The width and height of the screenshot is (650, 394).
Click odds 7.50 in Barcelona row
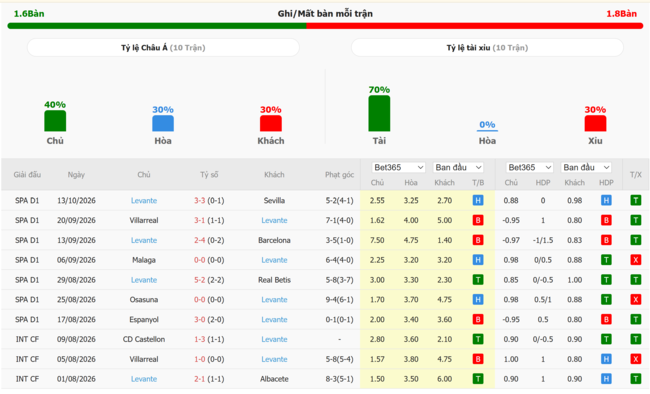377,241
